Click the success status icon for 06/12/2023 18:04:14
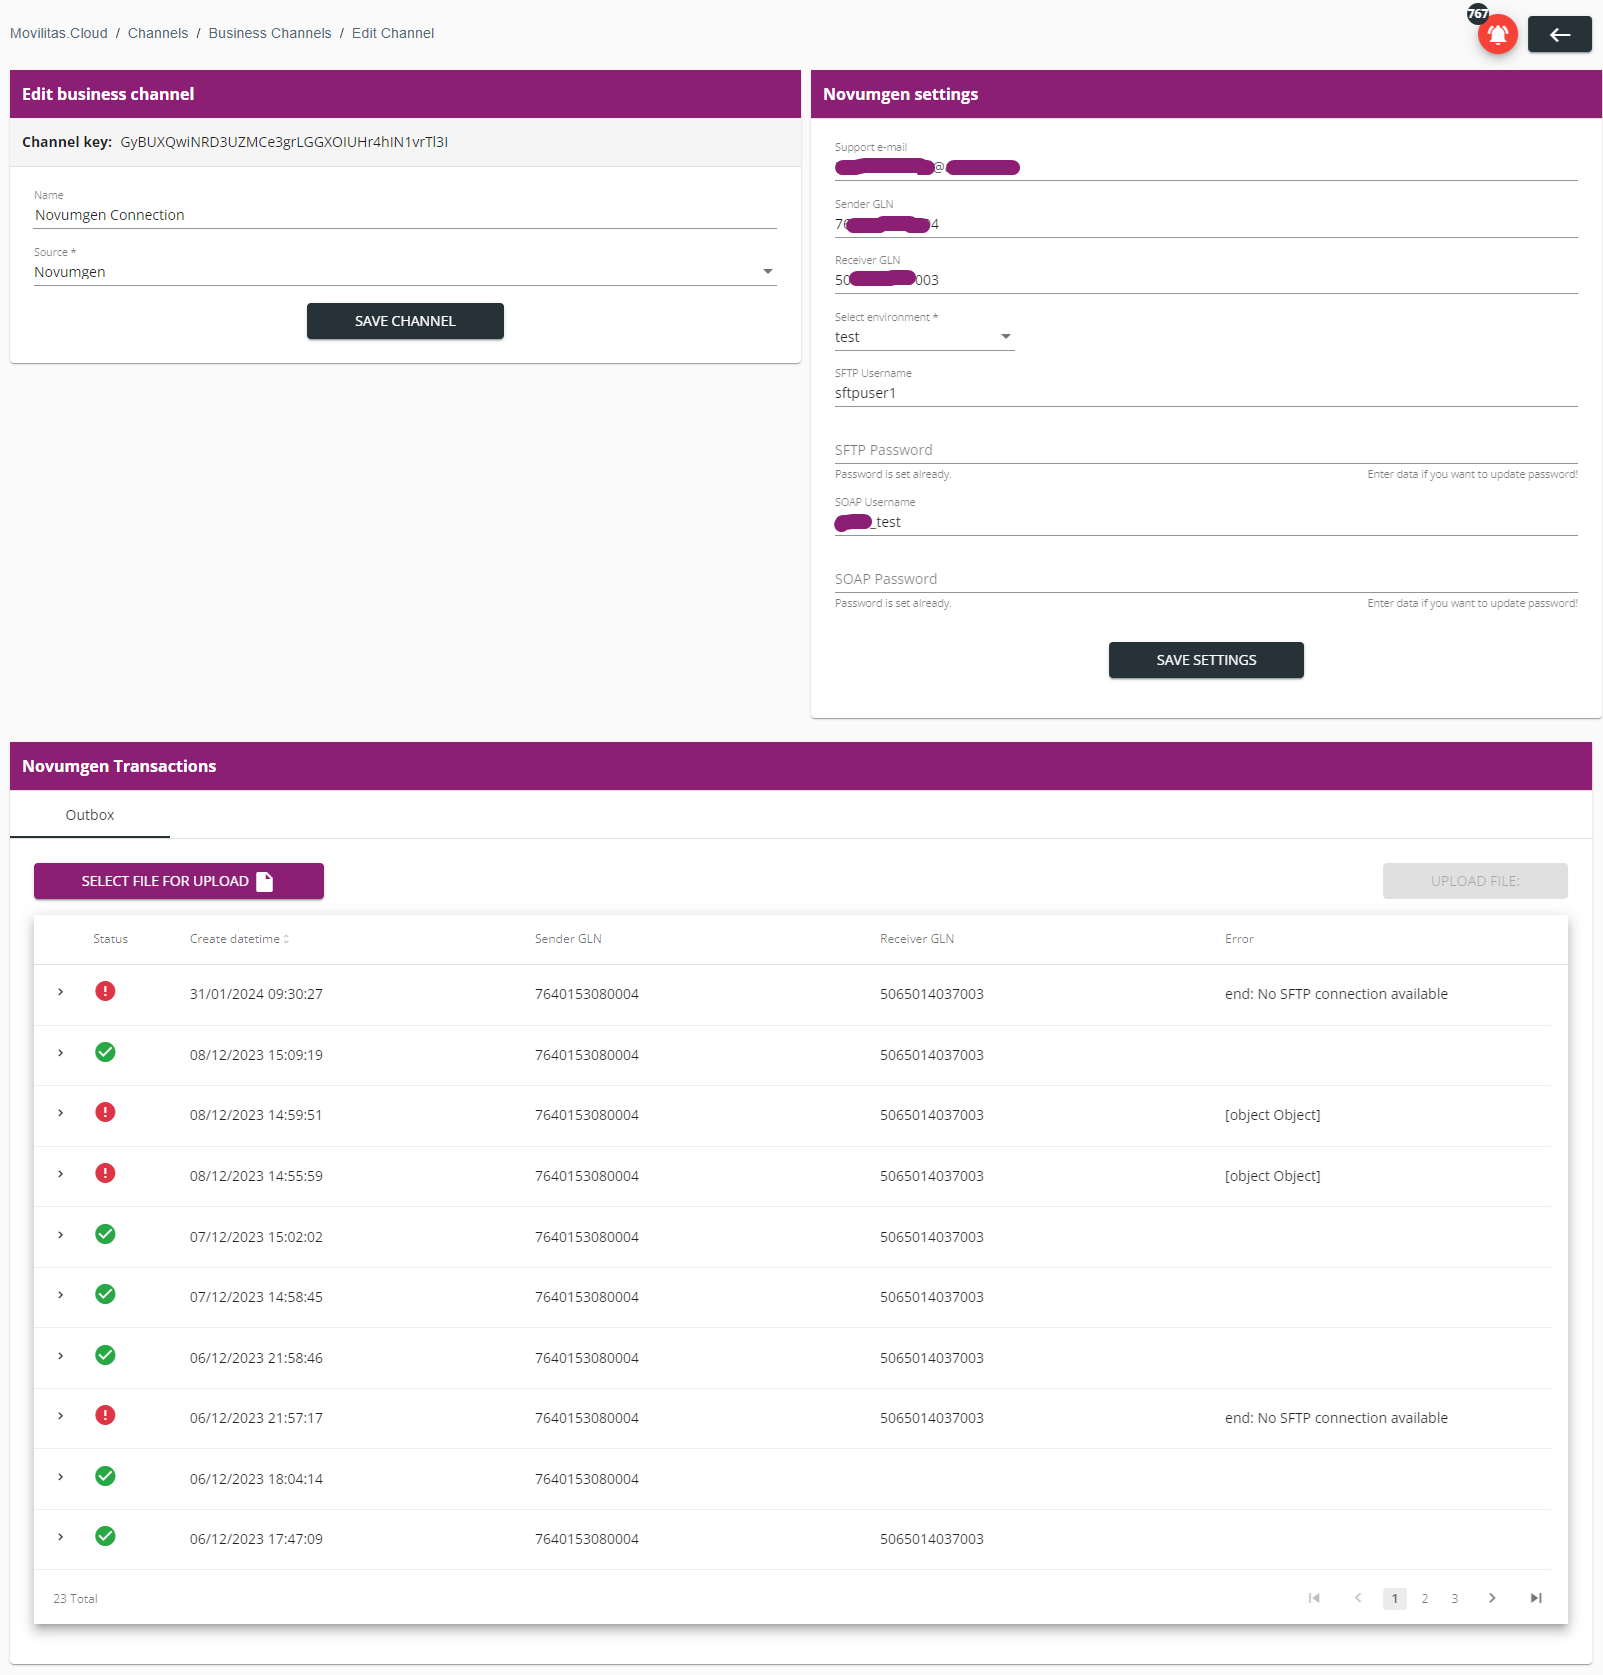The image size is (1603, 1675). point(105,1476)
